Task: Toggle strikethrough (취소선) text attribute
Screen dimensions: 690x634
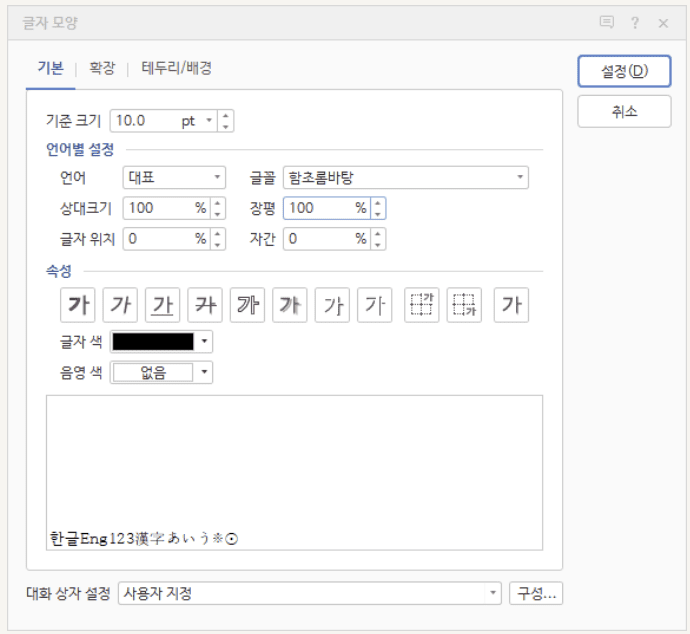Action: (205, 305)
